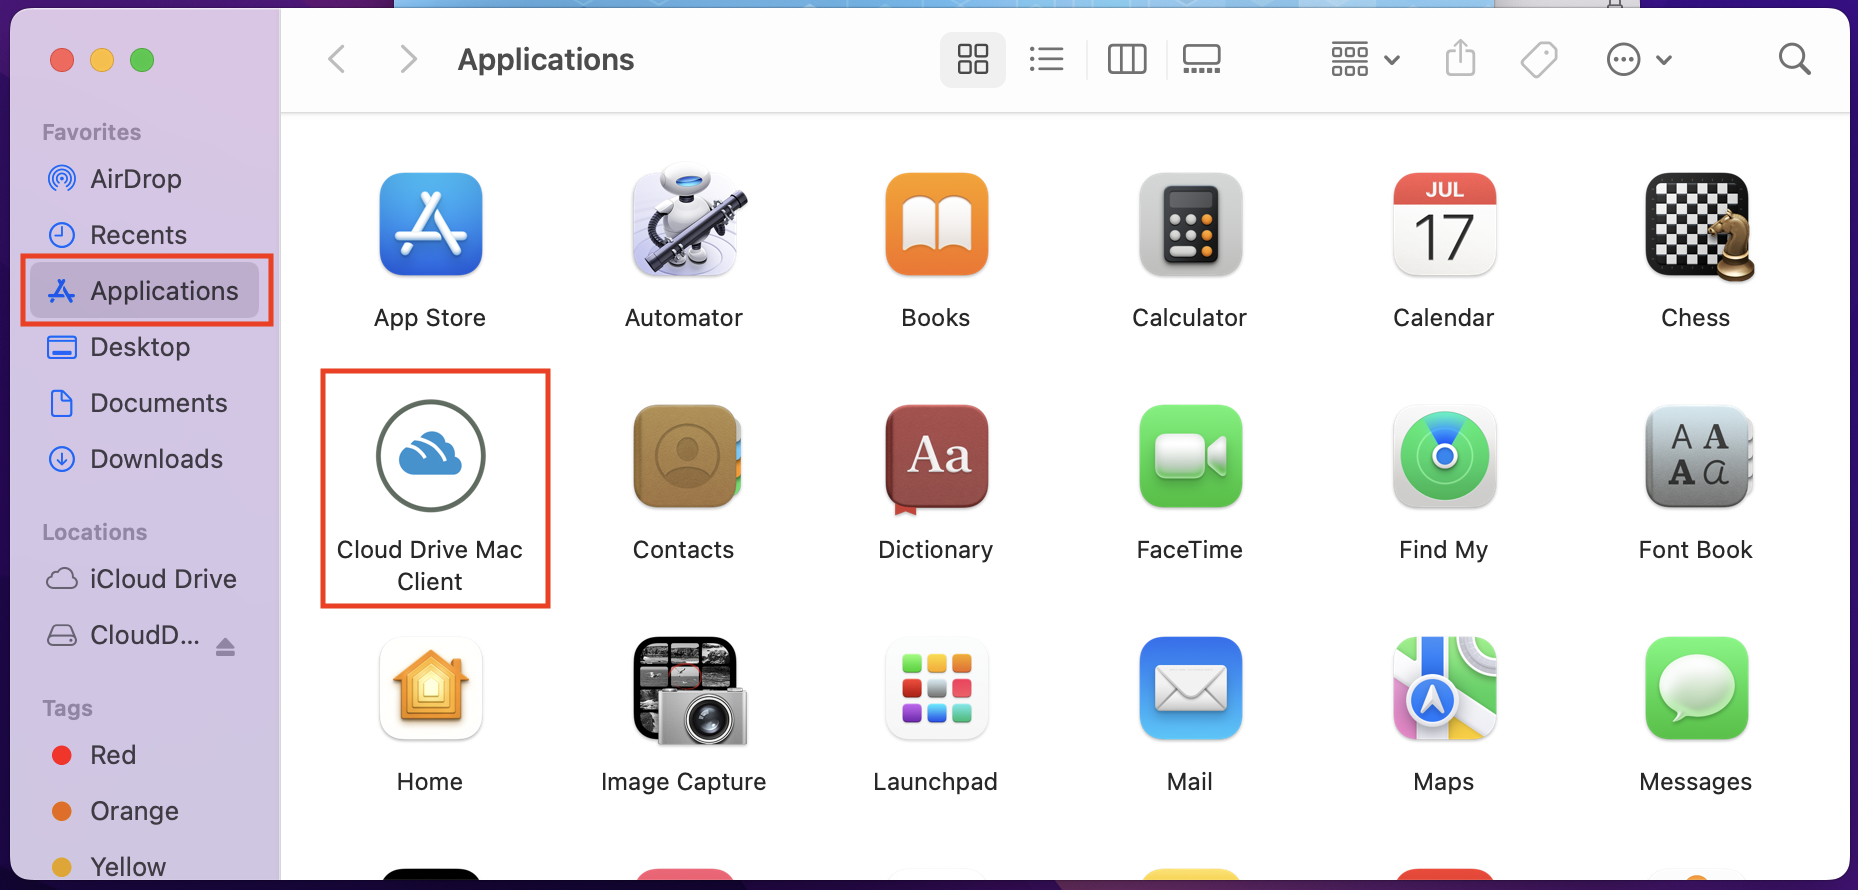
Task: Select the FaceTime app icon
Action: pyautogui.click(x=1190, y=456)
